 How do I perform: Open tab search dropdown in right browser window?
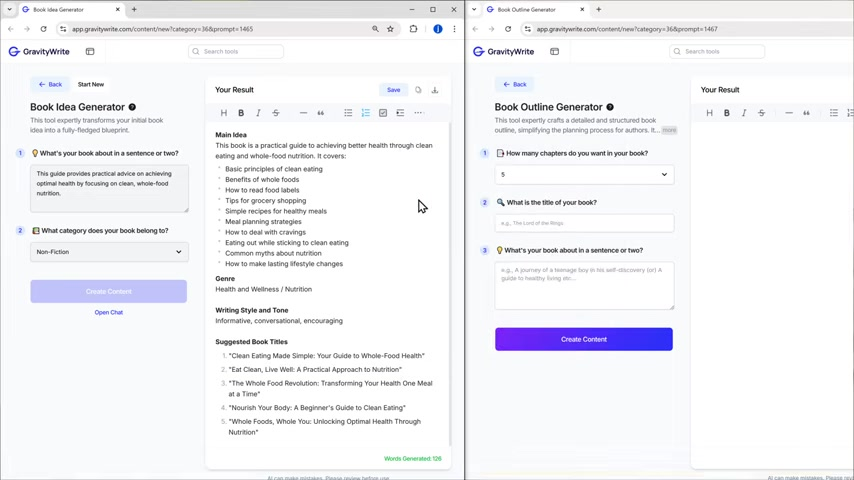474,9
